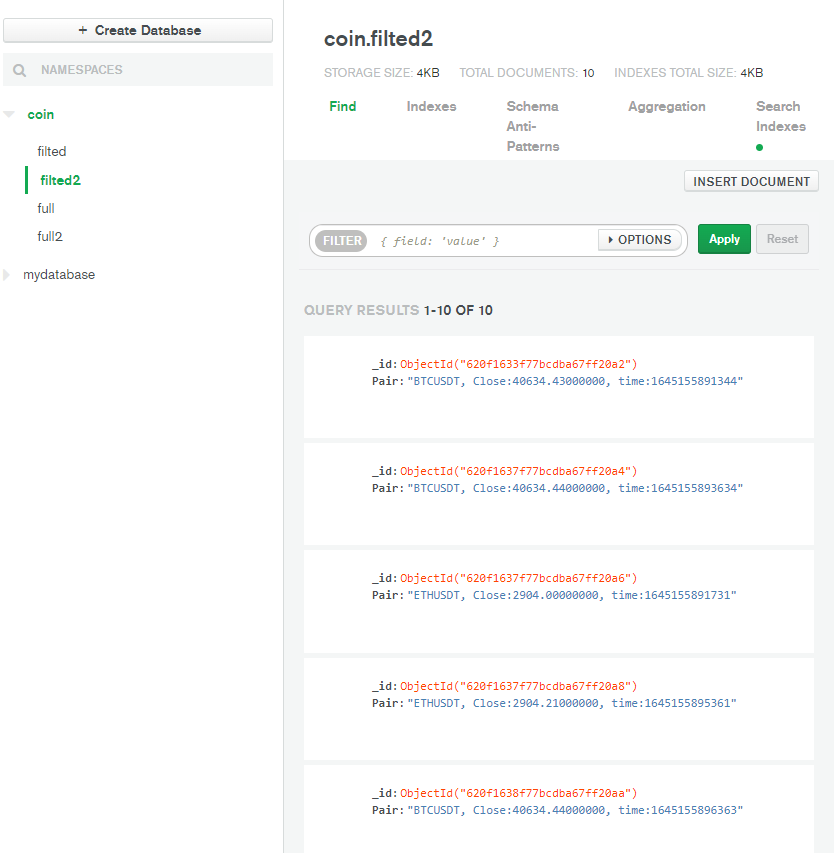This screenshot has width=835, height=853.
Task: Select the mydatabase database
Action: [x=59, y=275]
